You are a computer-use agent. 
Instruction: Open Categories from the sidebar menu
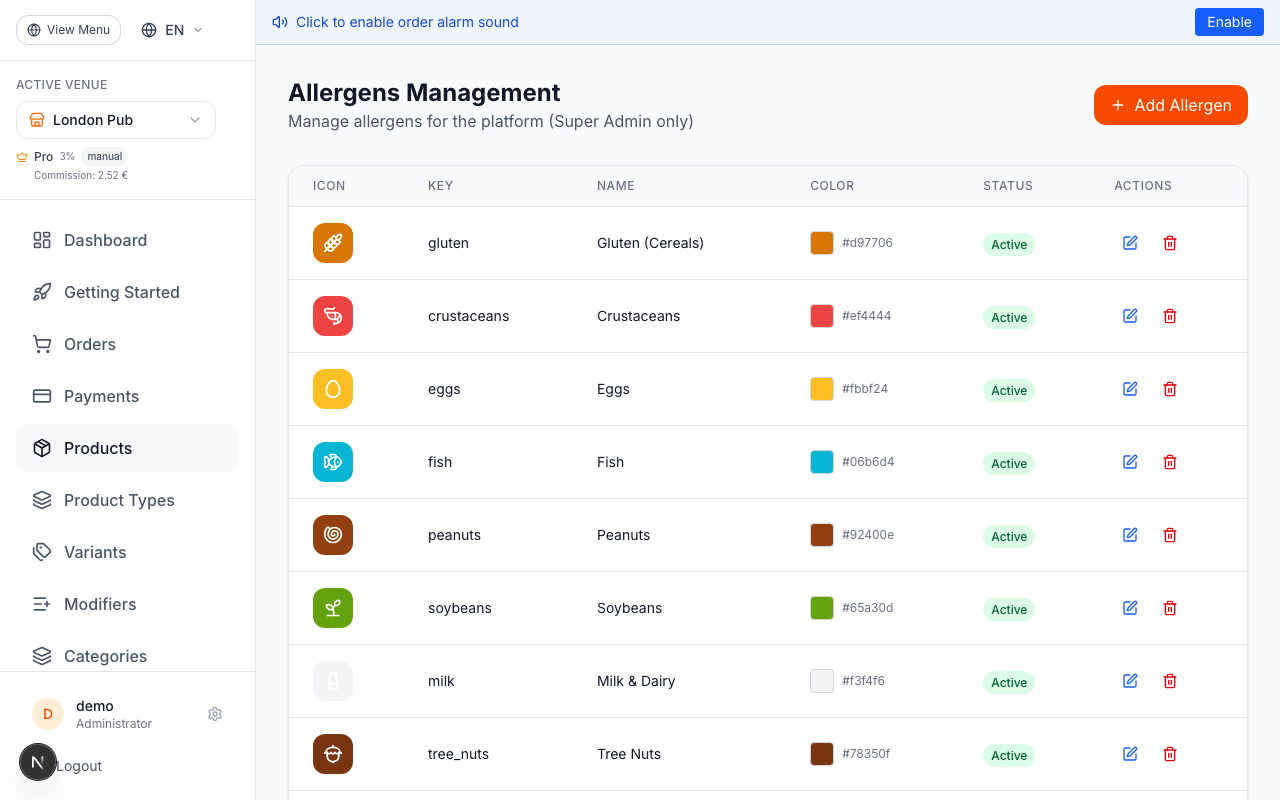pyautogui.click(x=104, y=656)
